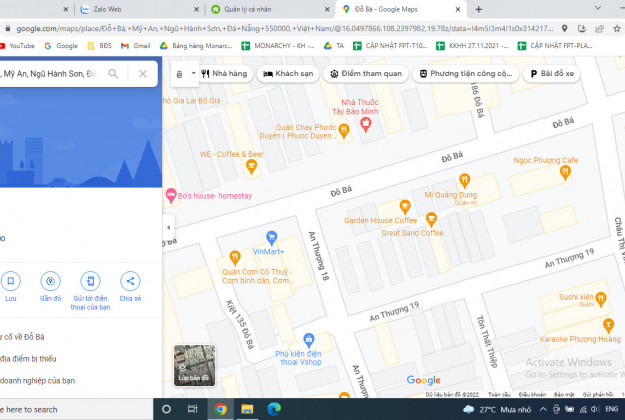Screen dimensions: 625x420
Task: Close the Zalo Web tab
Action: 197,9
